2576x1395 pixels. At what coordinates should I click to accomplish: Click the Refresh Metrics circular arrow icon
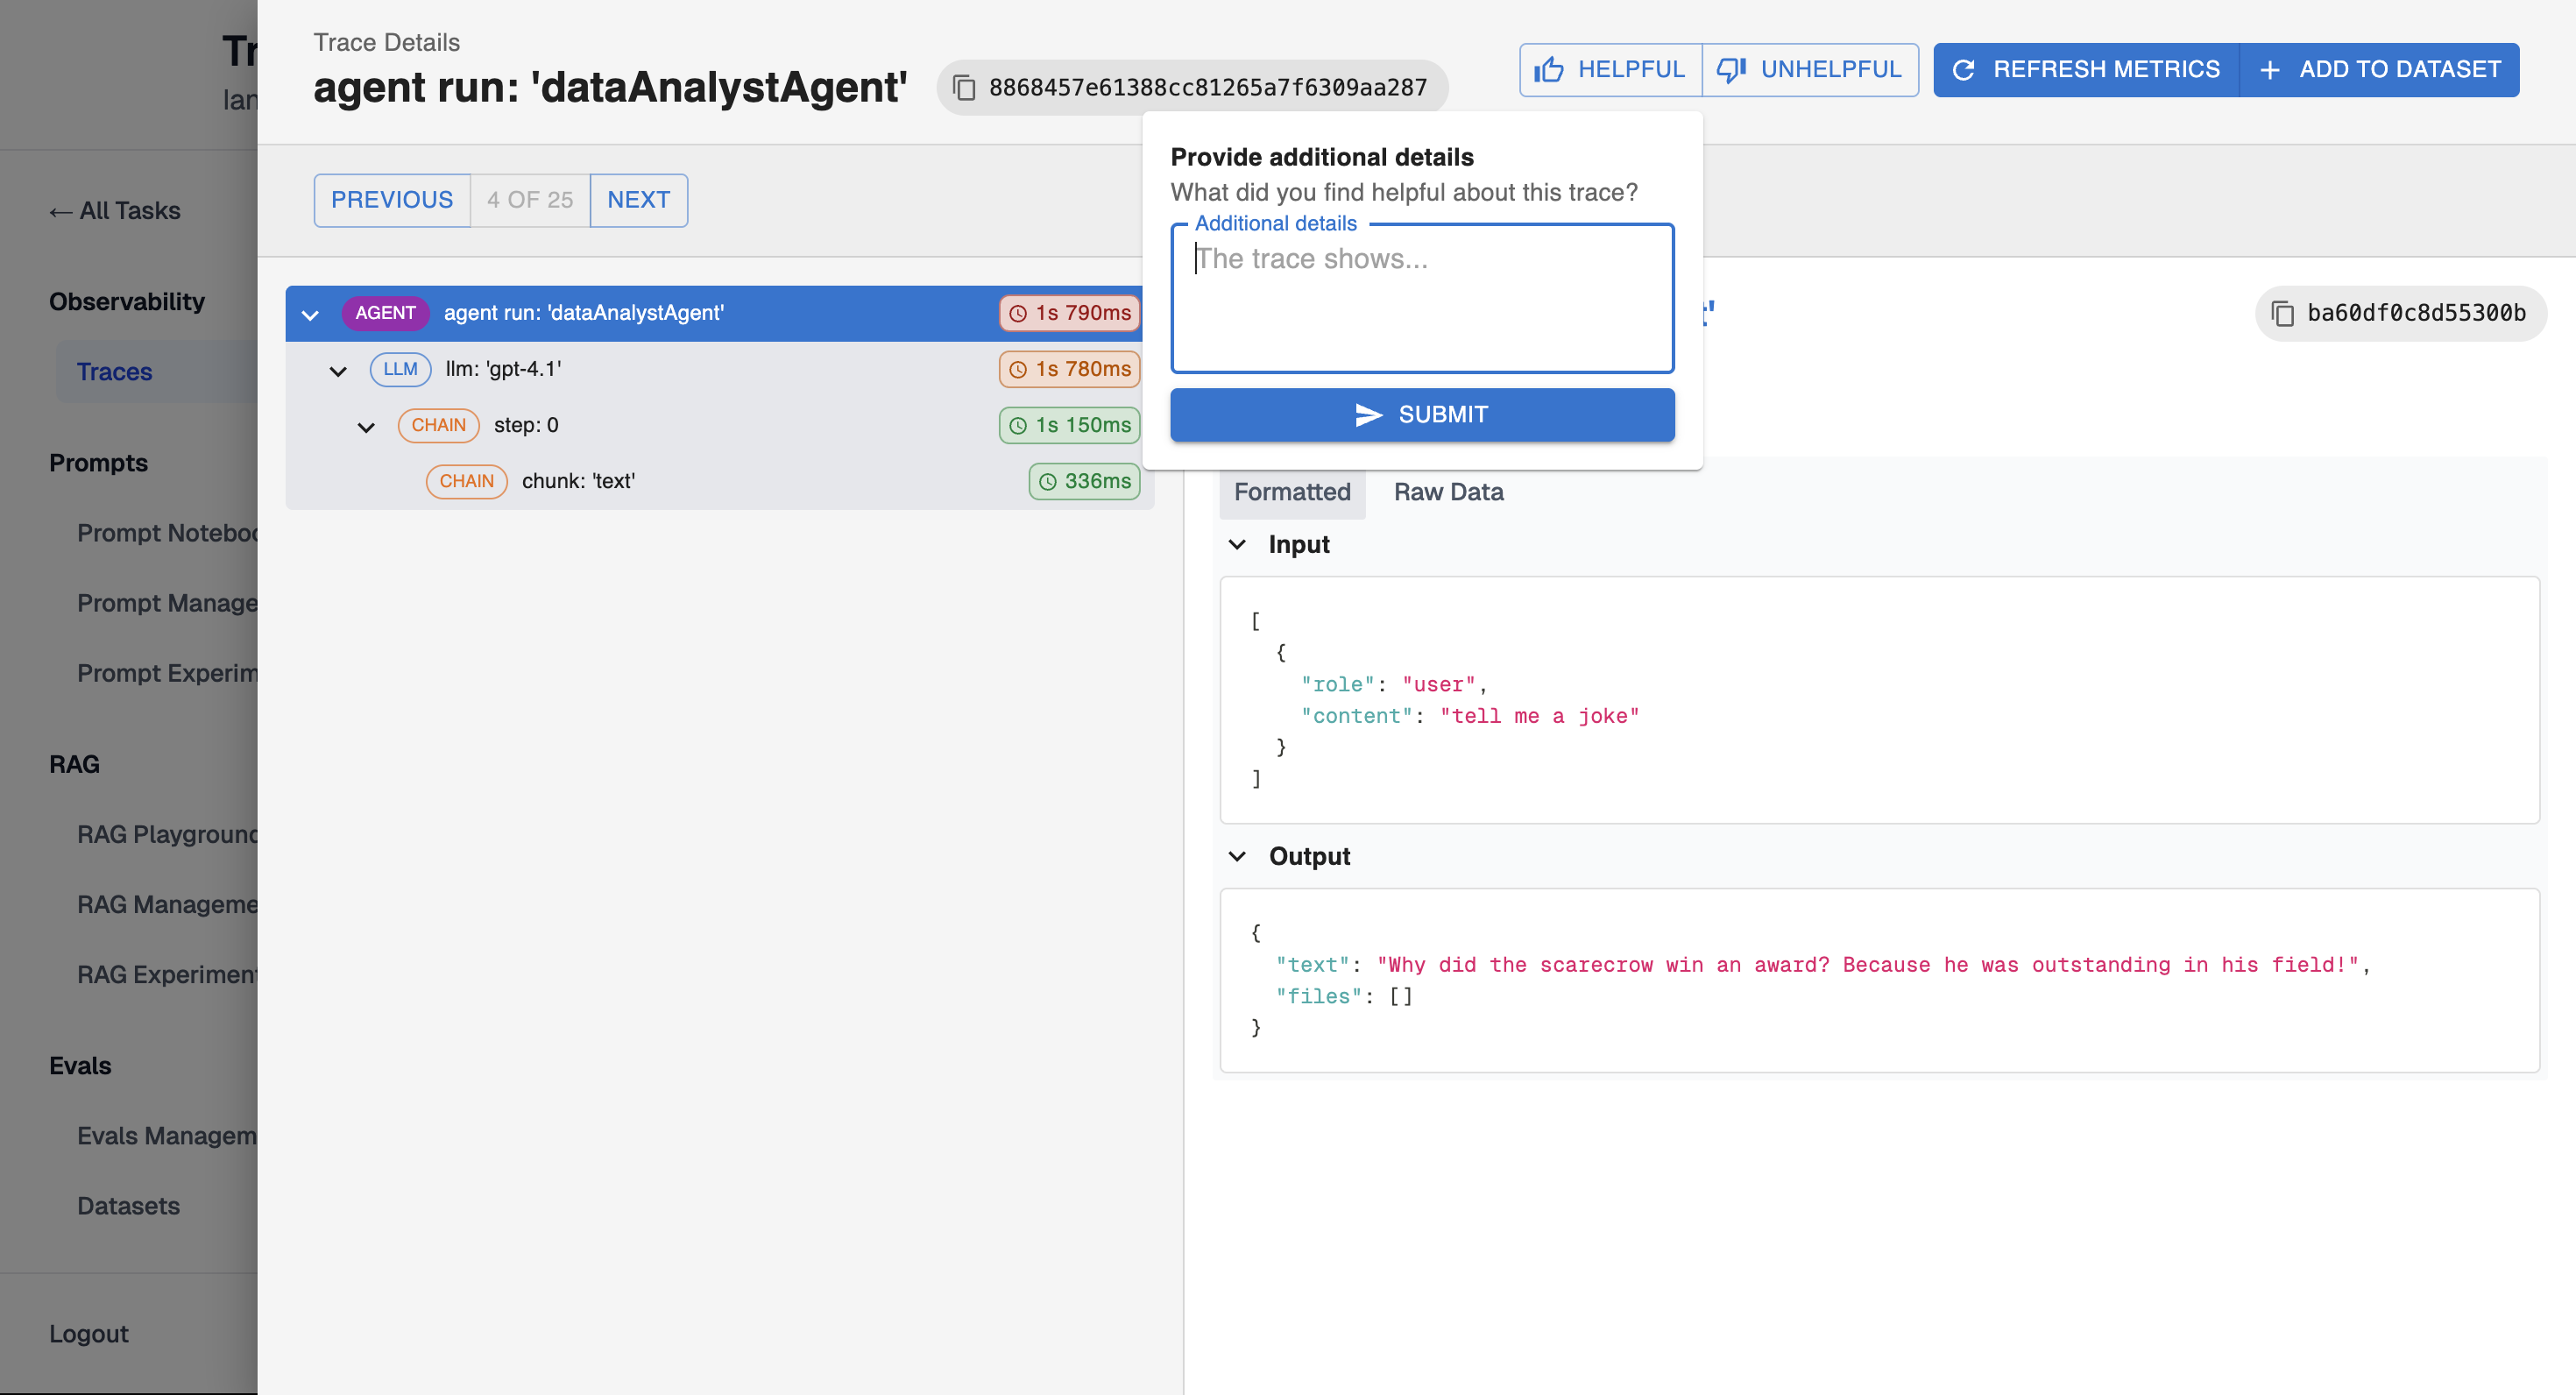[1963, 70]
